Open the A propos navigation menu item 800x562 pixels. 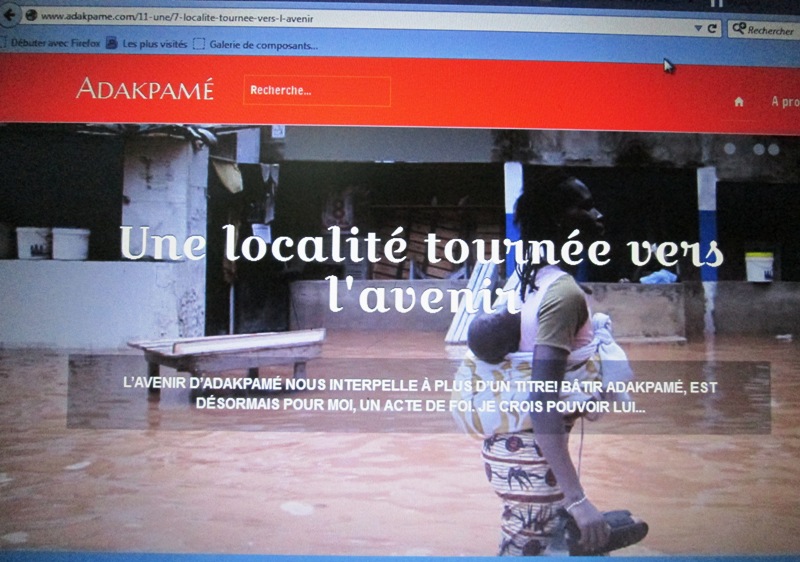tap(784, 102)
